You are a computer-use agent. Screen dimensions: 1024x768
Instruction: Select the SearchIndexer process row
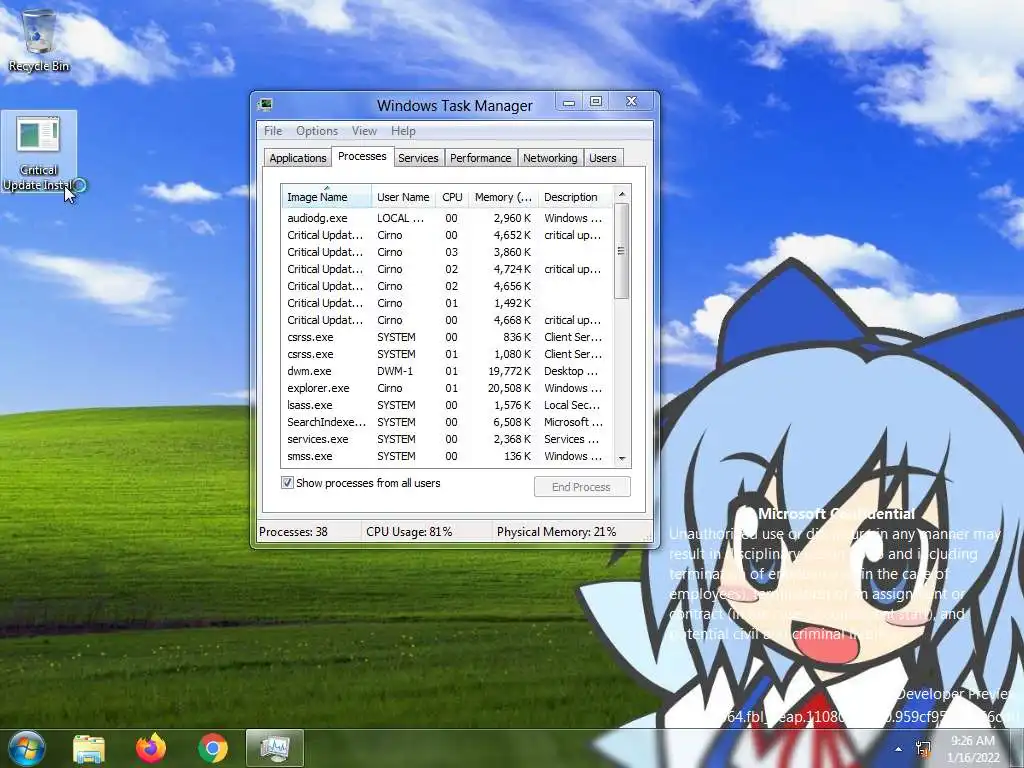click(x=447, y=422)
